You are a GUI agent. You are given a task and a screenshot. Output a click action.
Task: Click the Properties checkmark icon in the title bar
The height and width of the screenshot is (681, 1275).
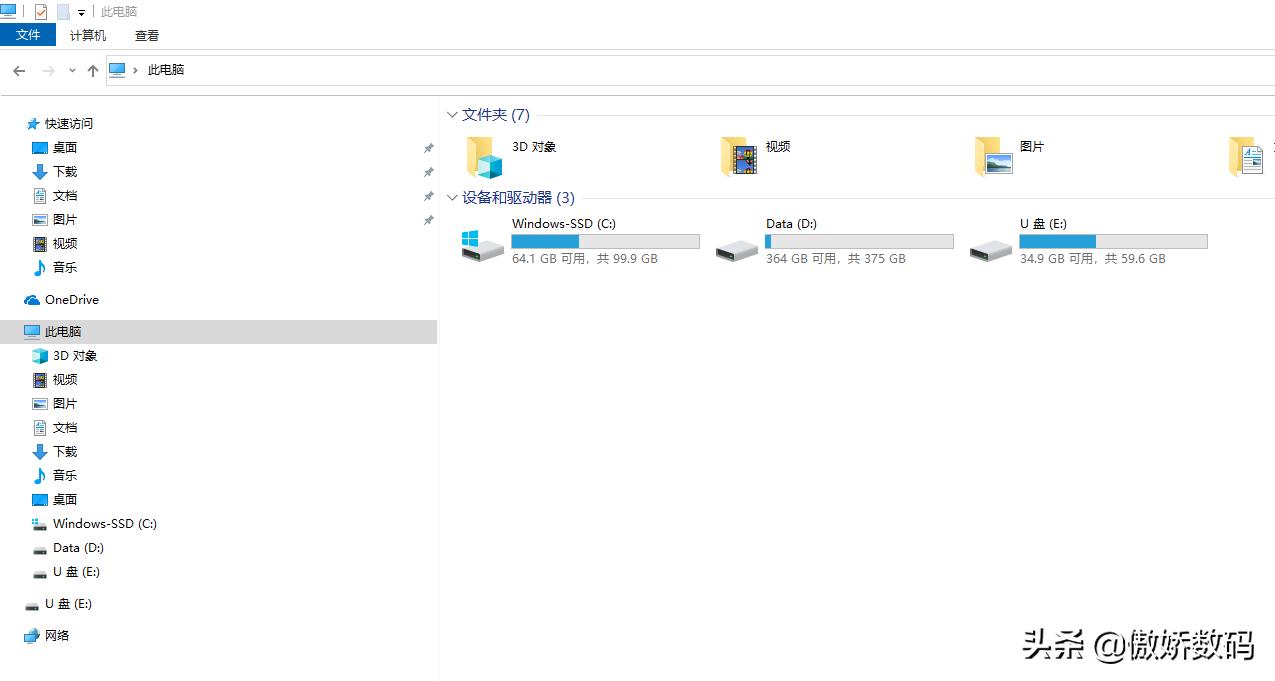(x=41, y=12)
